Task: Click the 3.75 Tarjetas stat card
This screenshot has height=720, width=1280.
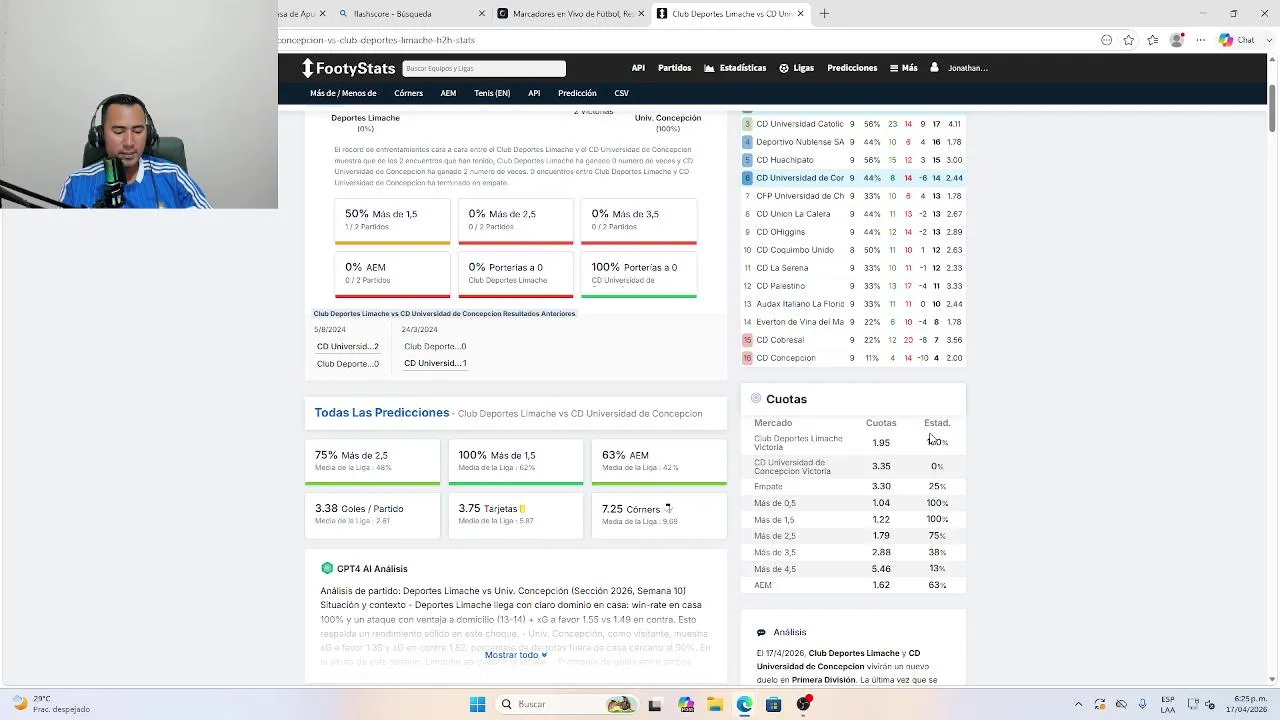Action: [515, 515]
